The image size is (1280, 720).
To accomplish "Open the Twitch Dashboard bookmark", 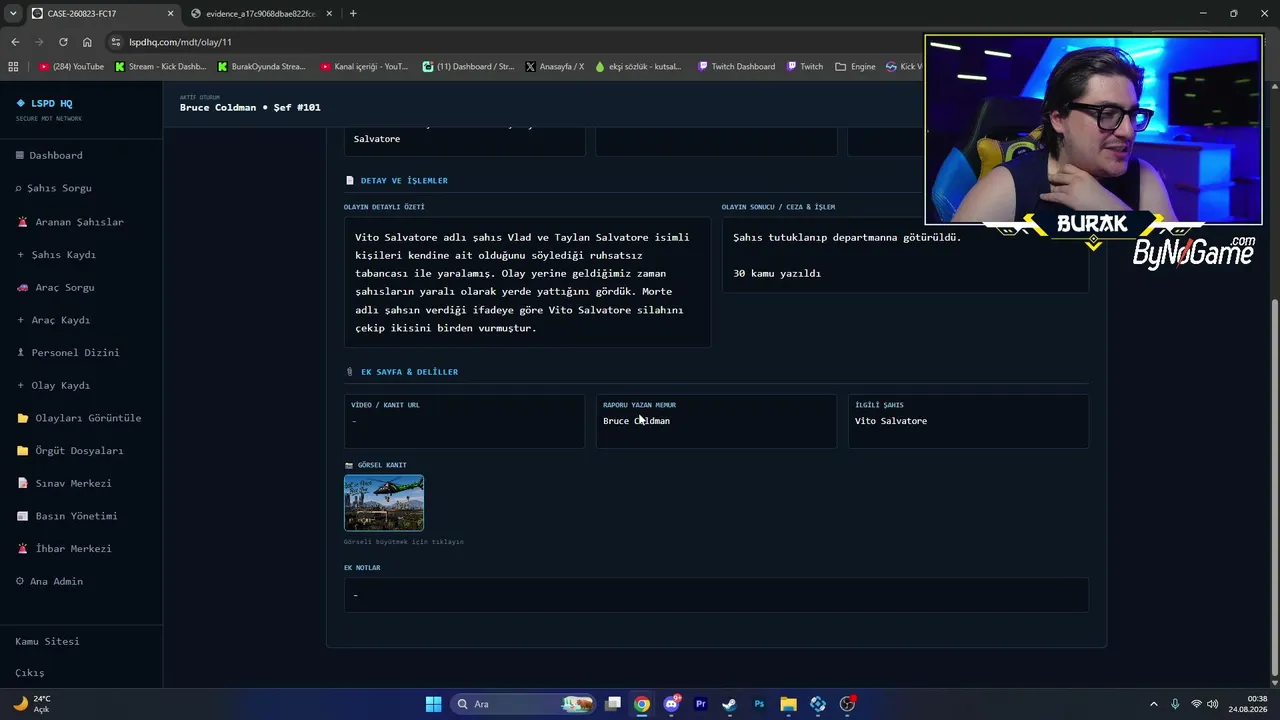I will [736, 67].
